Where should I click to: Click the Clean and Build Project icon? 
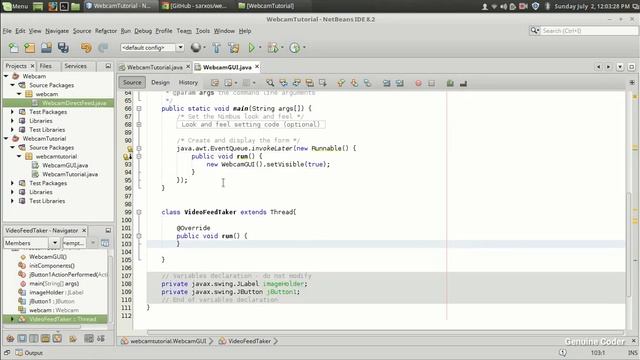[x=234, y=48]
